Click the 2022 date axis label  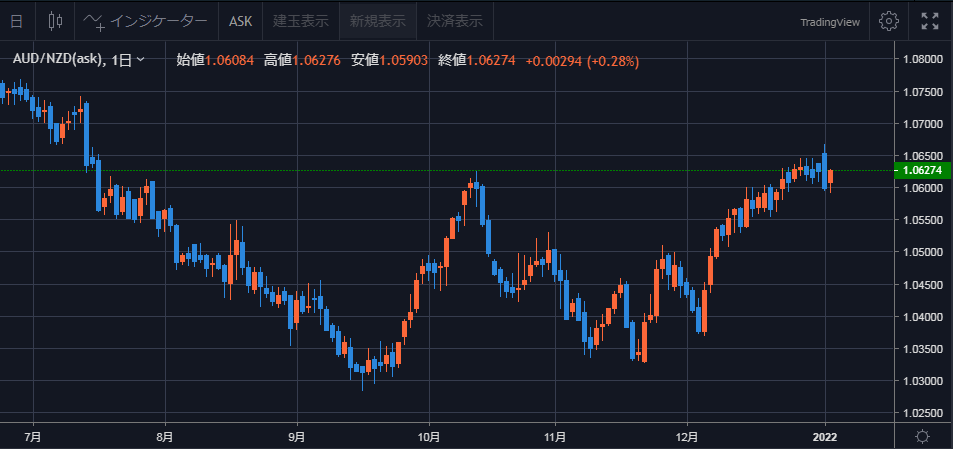coord(825,436)
